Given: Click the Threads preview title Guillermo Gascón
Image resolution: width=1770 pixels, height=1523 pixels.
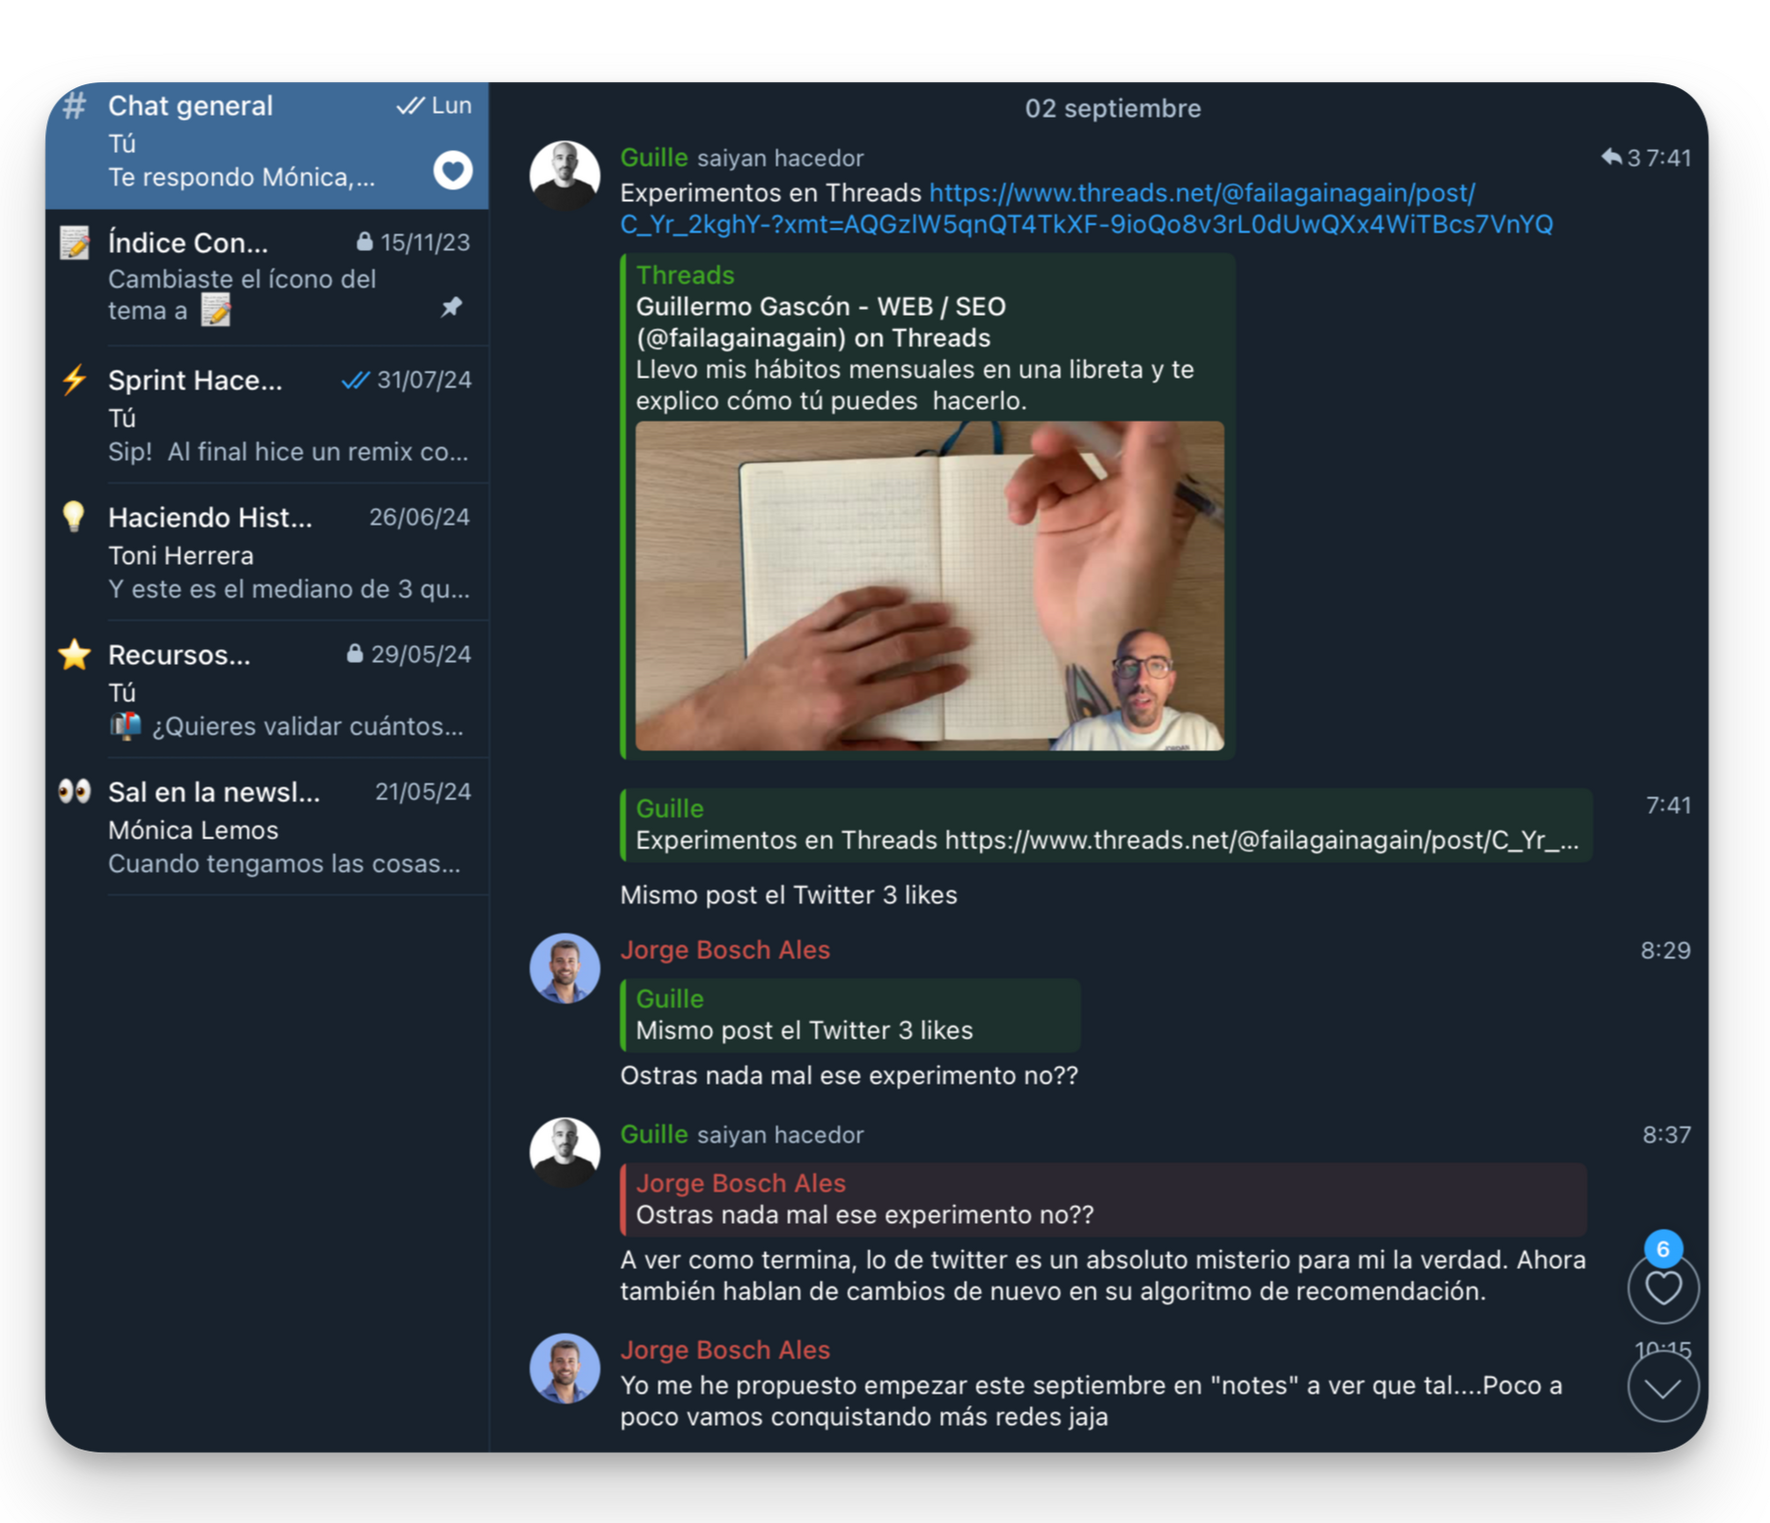Looking at the screenshot, I should tap(820, 307).
